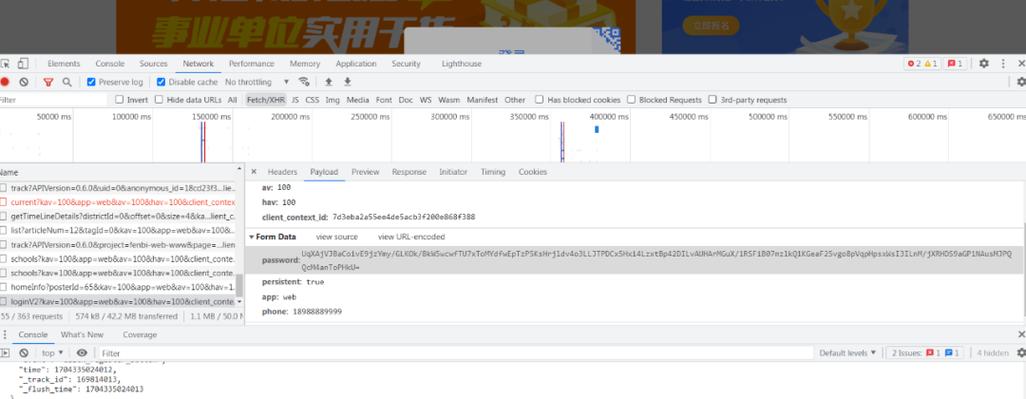Open Network panel settings gear

(x=1021, y=82)
